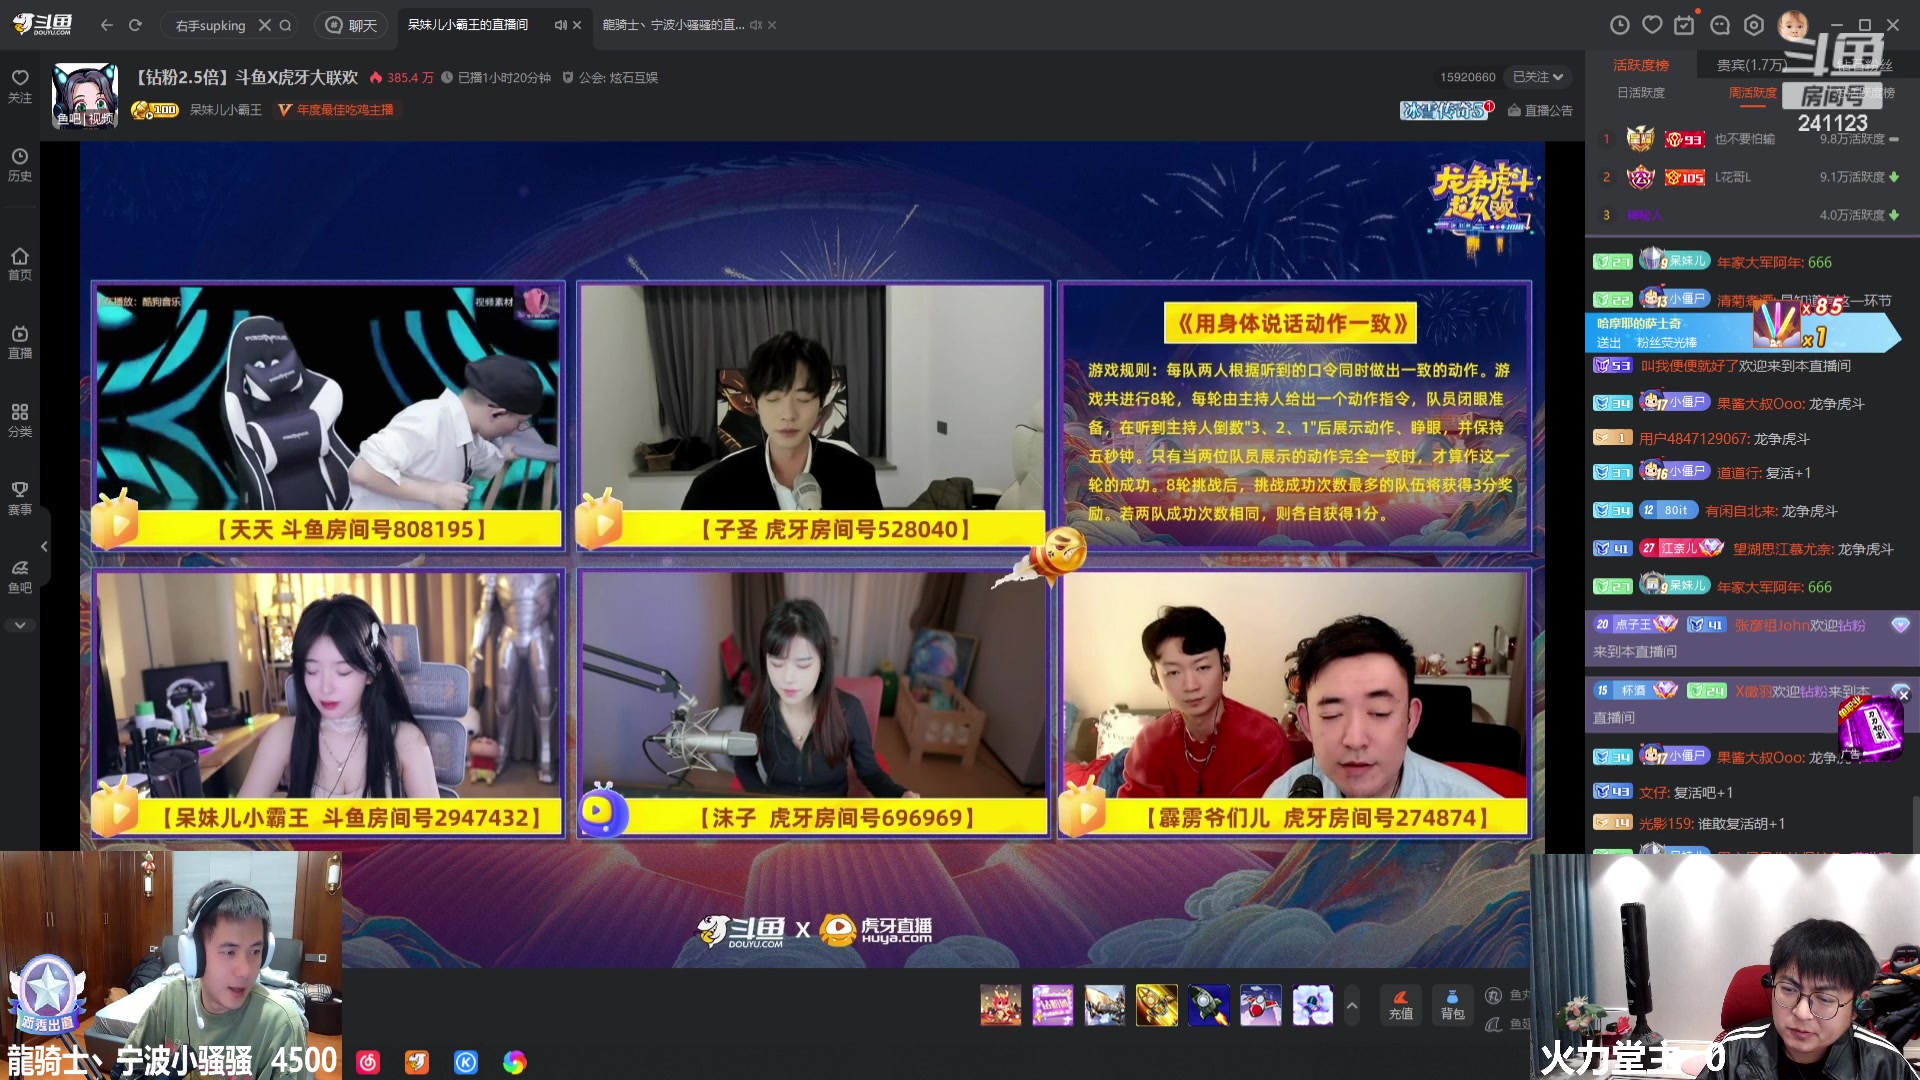Viewport: 1920px width, 1080px height.
Task: Click the search magnifier icon
Action: (285, 25)
